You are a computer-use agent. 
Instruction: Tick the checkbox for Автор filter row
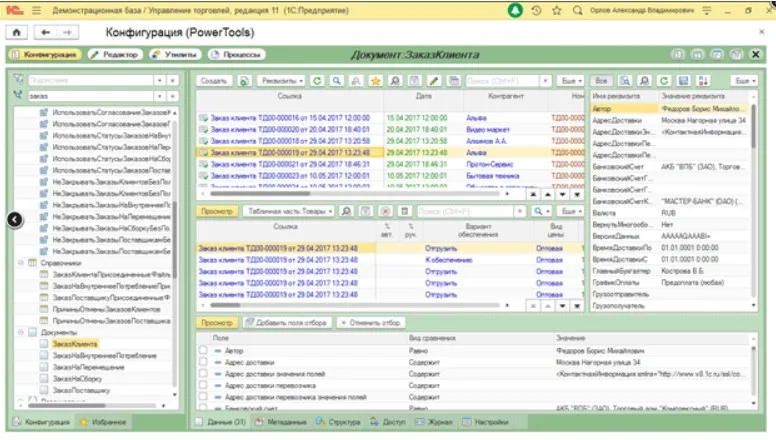(x=203, y=350)
